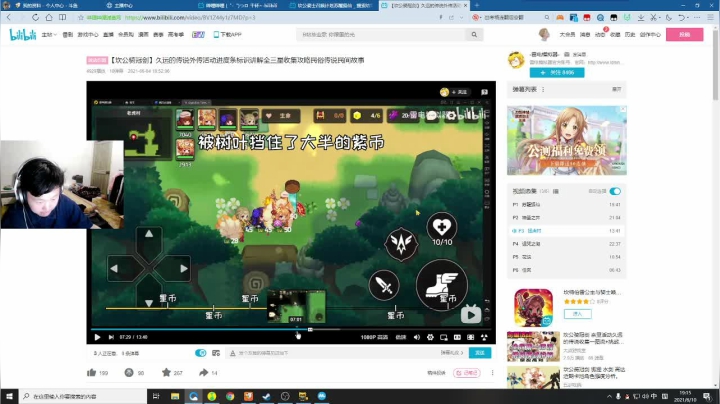Click the bilibili search magnifier button
The height and width of the screenshot is (404, 720).
(x=474, y=34)
